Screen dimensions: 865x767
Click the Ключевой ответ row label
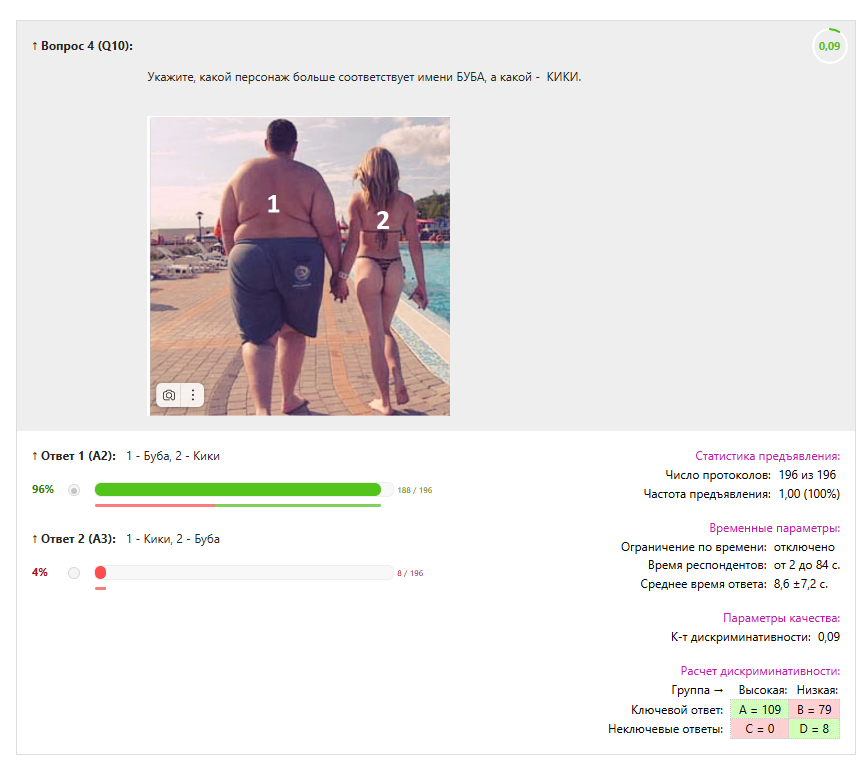(677, 710)
